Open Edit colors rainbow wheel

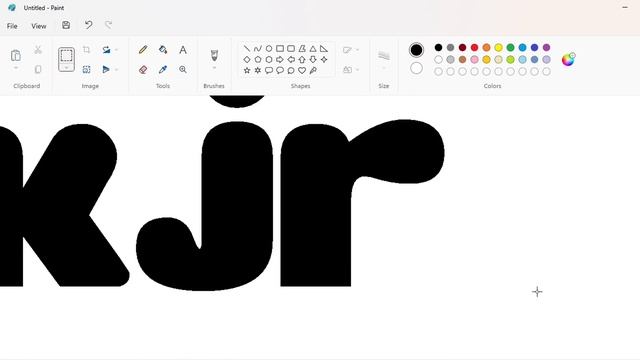coord(568,60)
